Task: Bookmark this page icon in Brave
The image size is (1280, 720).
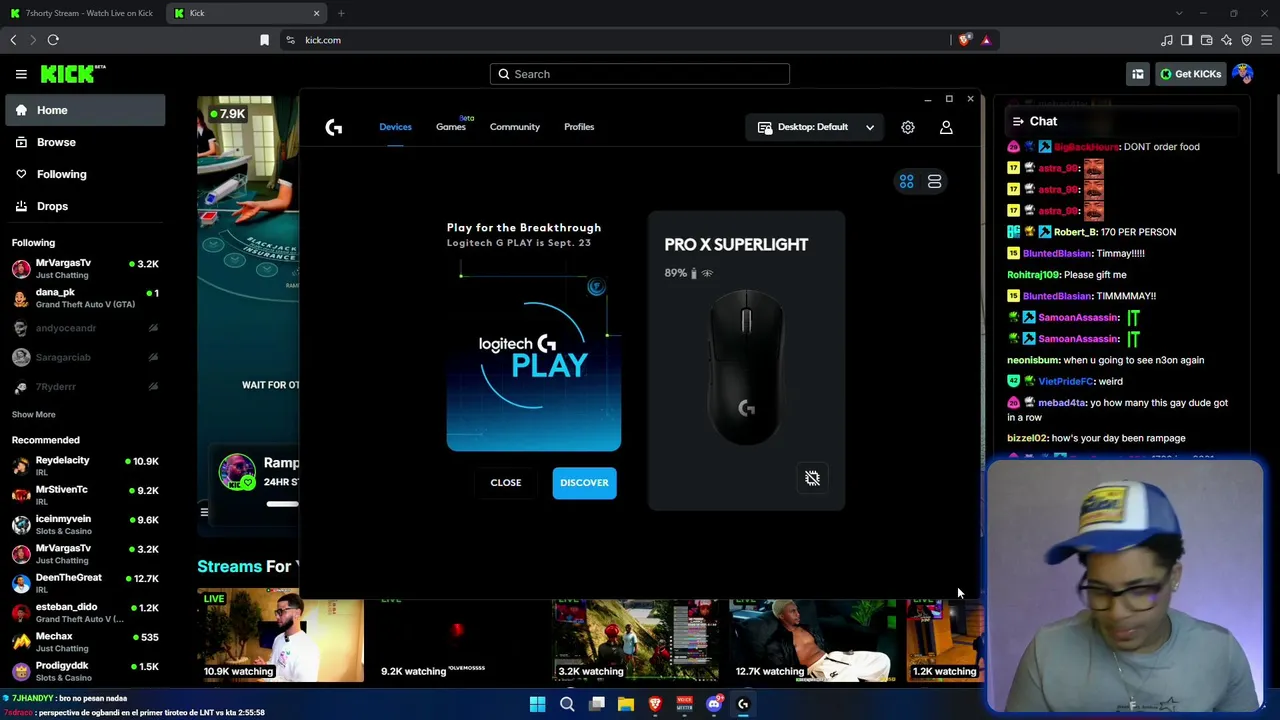Action: tap(264, 40)
